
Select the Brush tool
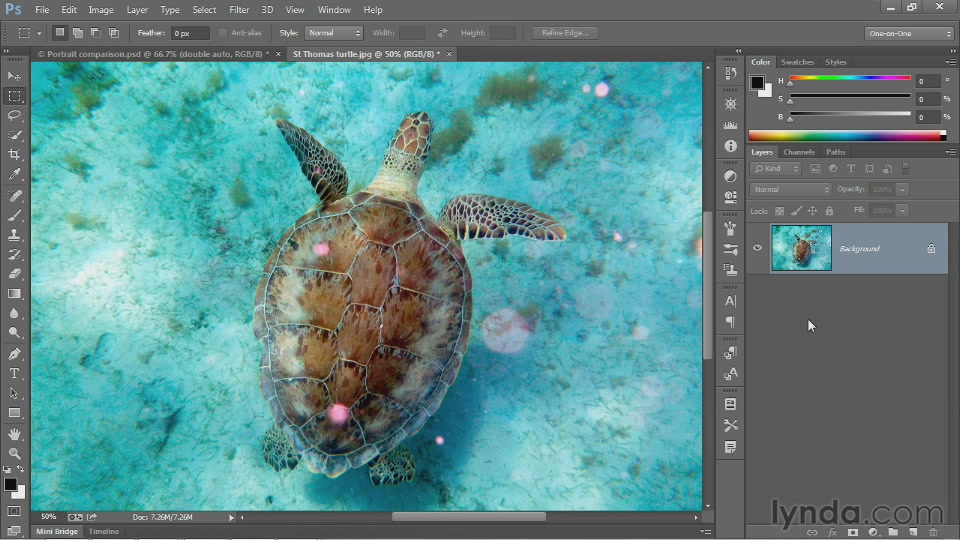pyautogui.click(x=14, y=216)
